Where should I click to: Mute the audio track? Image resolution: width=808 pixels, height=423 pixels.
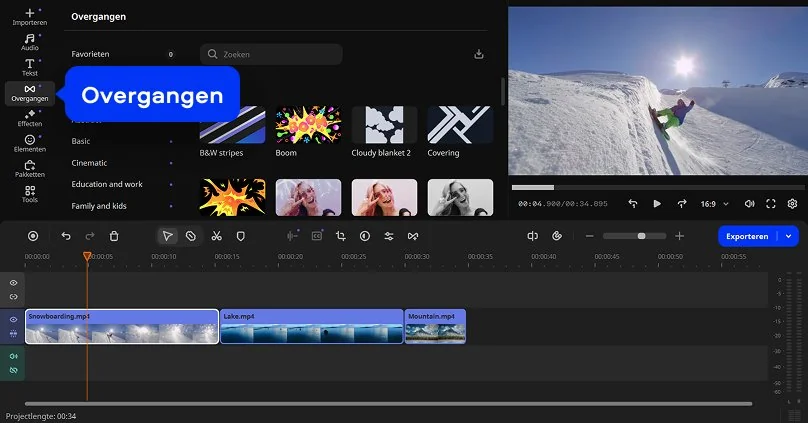[x=14, y=356]
